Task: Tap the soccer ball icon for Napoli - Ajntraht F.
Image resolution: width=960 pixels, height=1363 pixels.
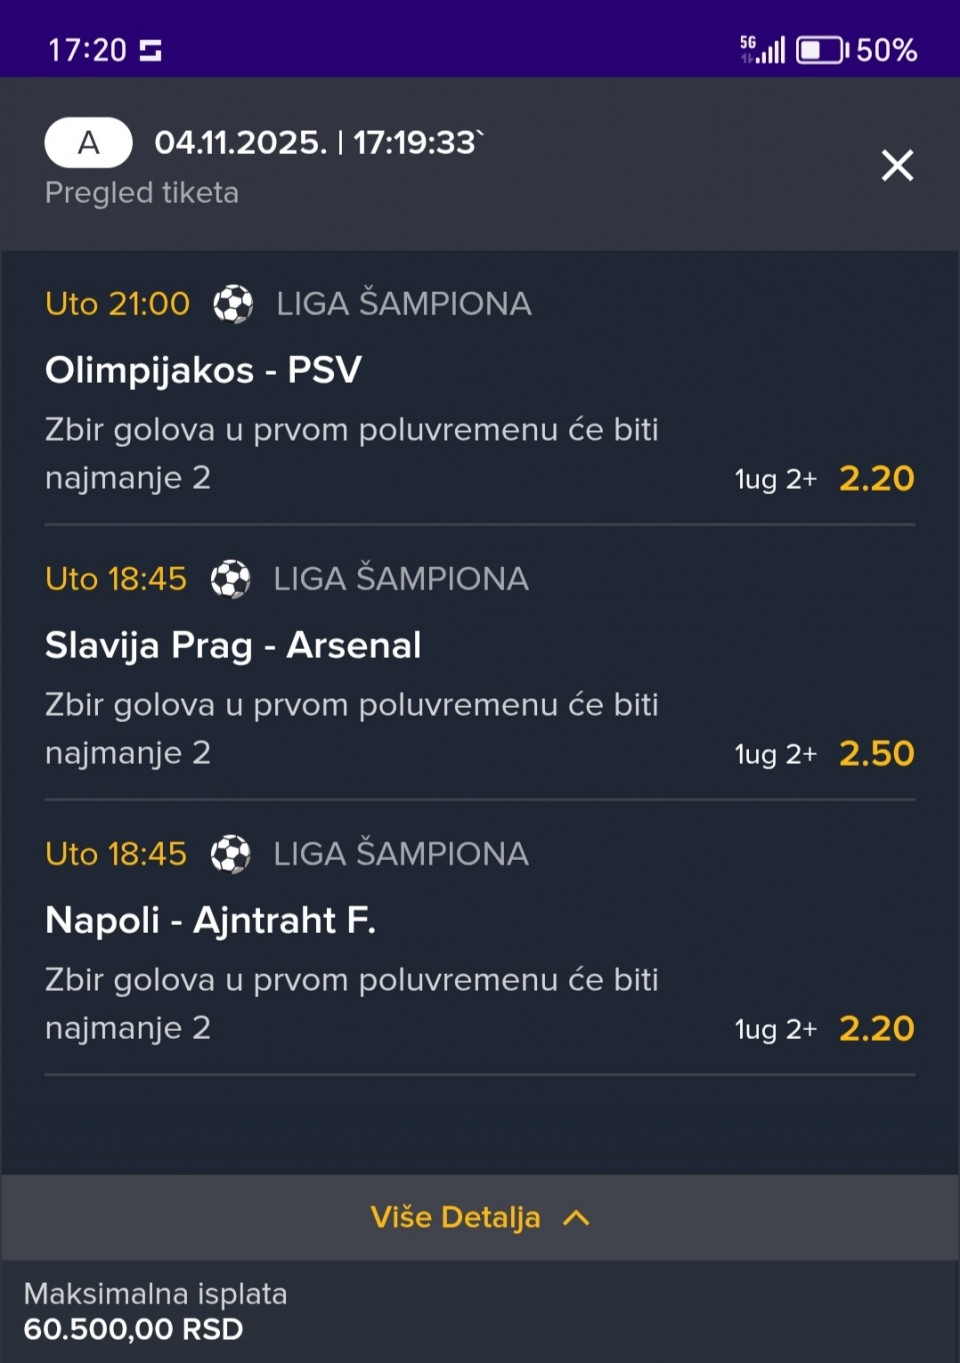Action: 230,854
